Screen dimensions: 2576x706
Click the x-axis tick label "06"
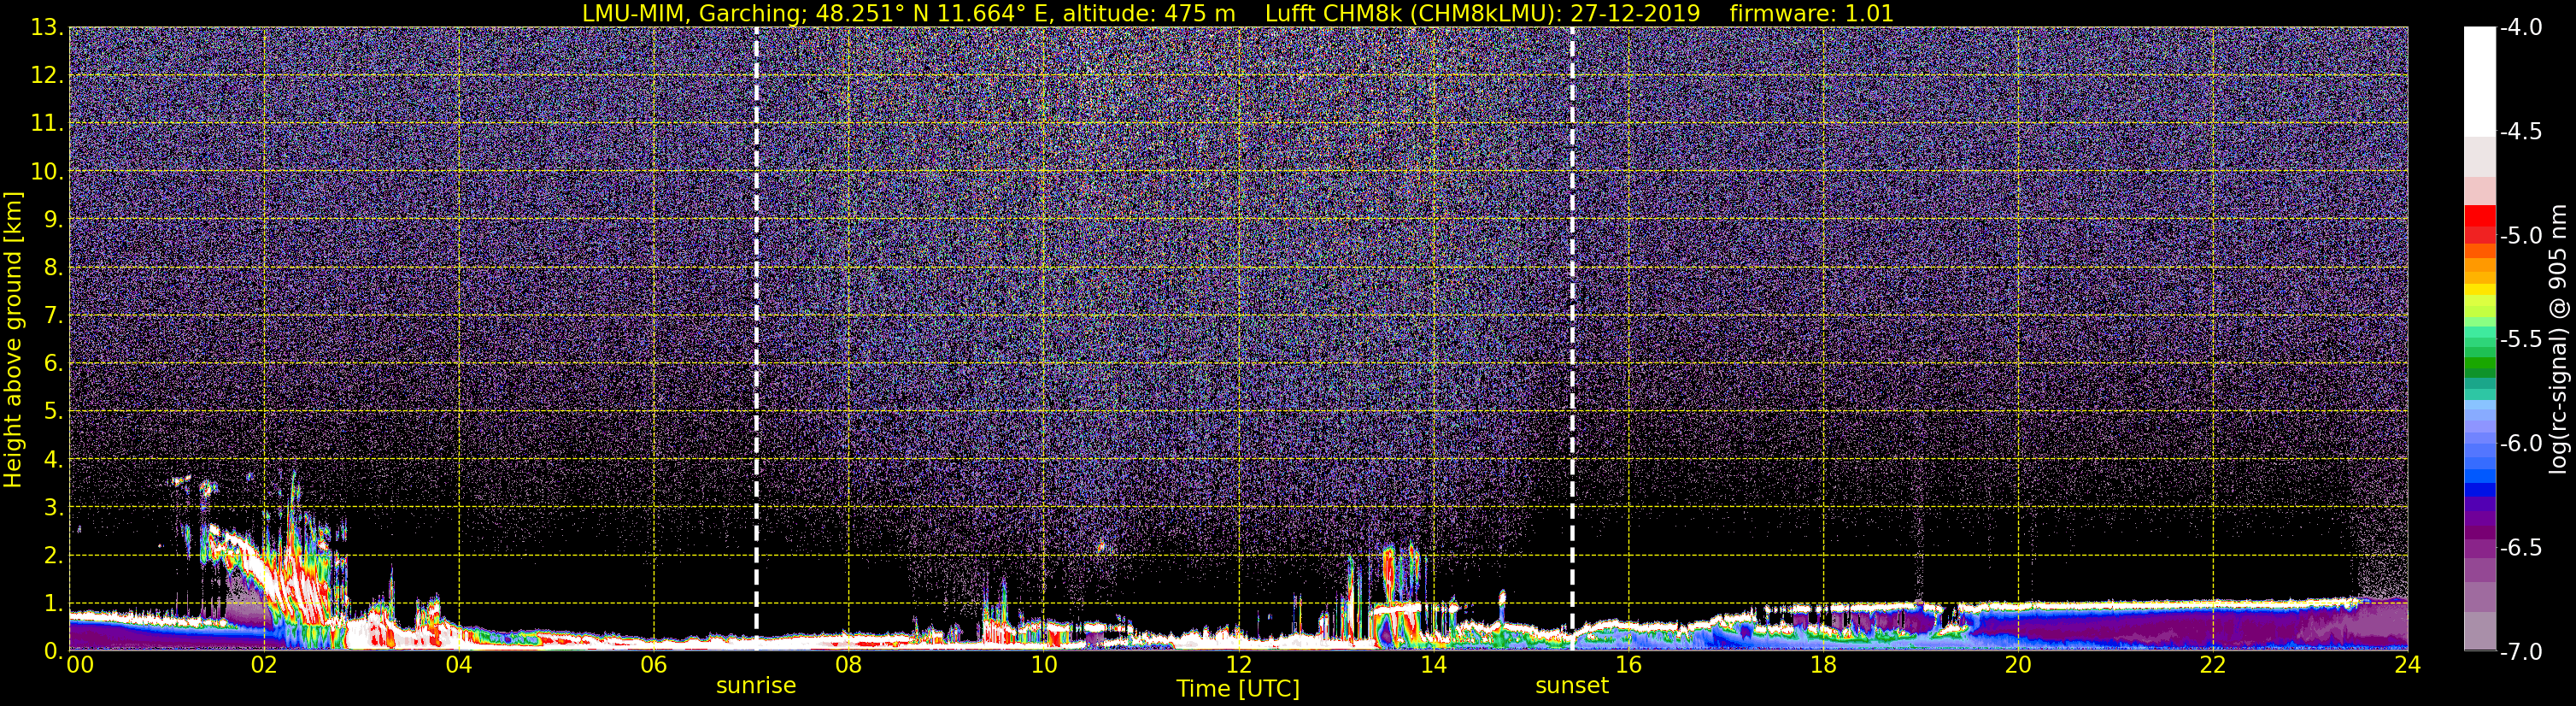click(x=654, y=665)
